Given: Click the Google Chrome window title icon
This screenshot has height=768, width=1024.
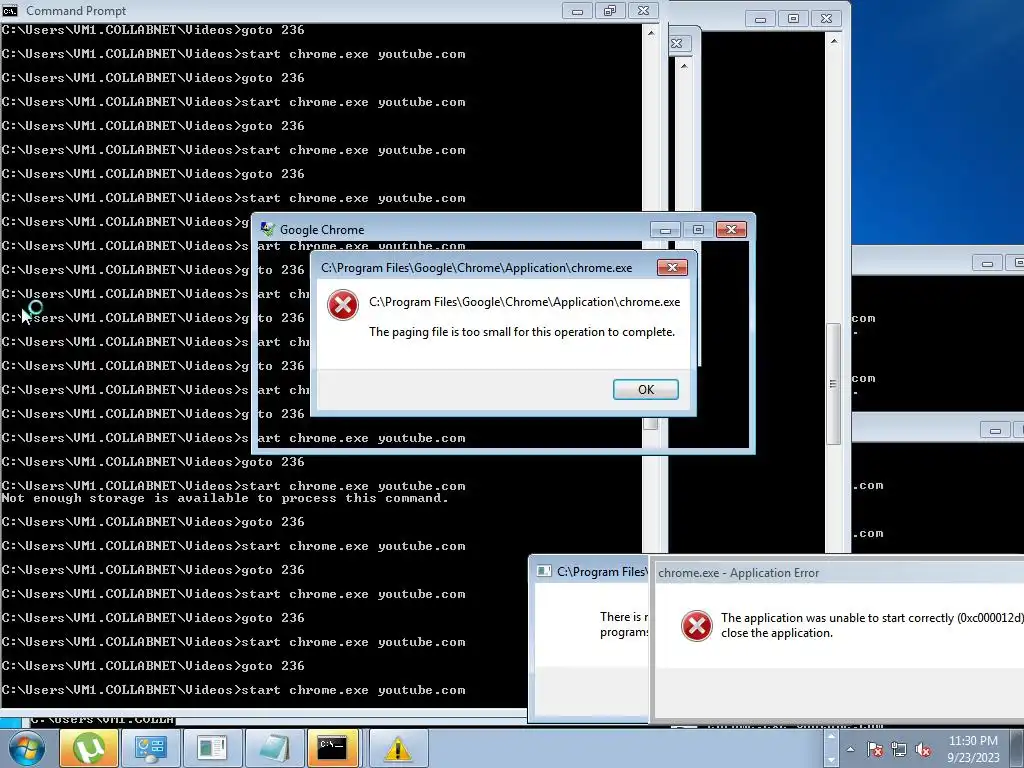Looking at the screenshot, I should tap(267, 229).
